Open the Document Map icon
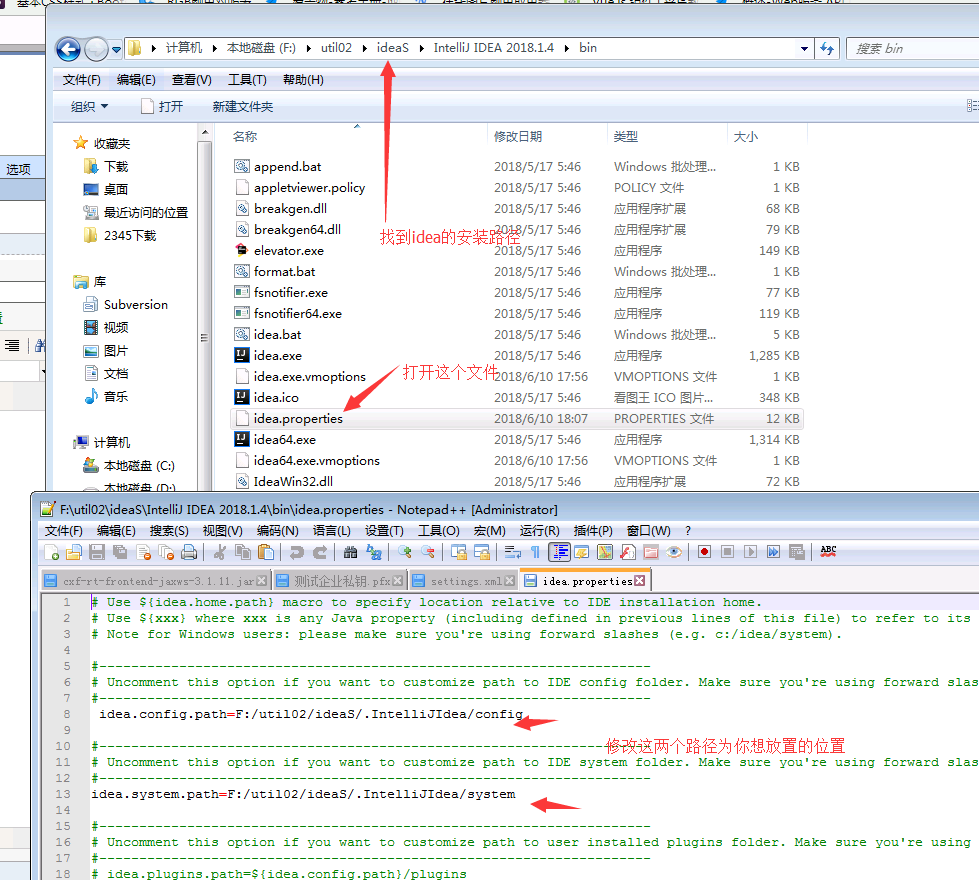 pyautogui.click(x=604, y=552)
